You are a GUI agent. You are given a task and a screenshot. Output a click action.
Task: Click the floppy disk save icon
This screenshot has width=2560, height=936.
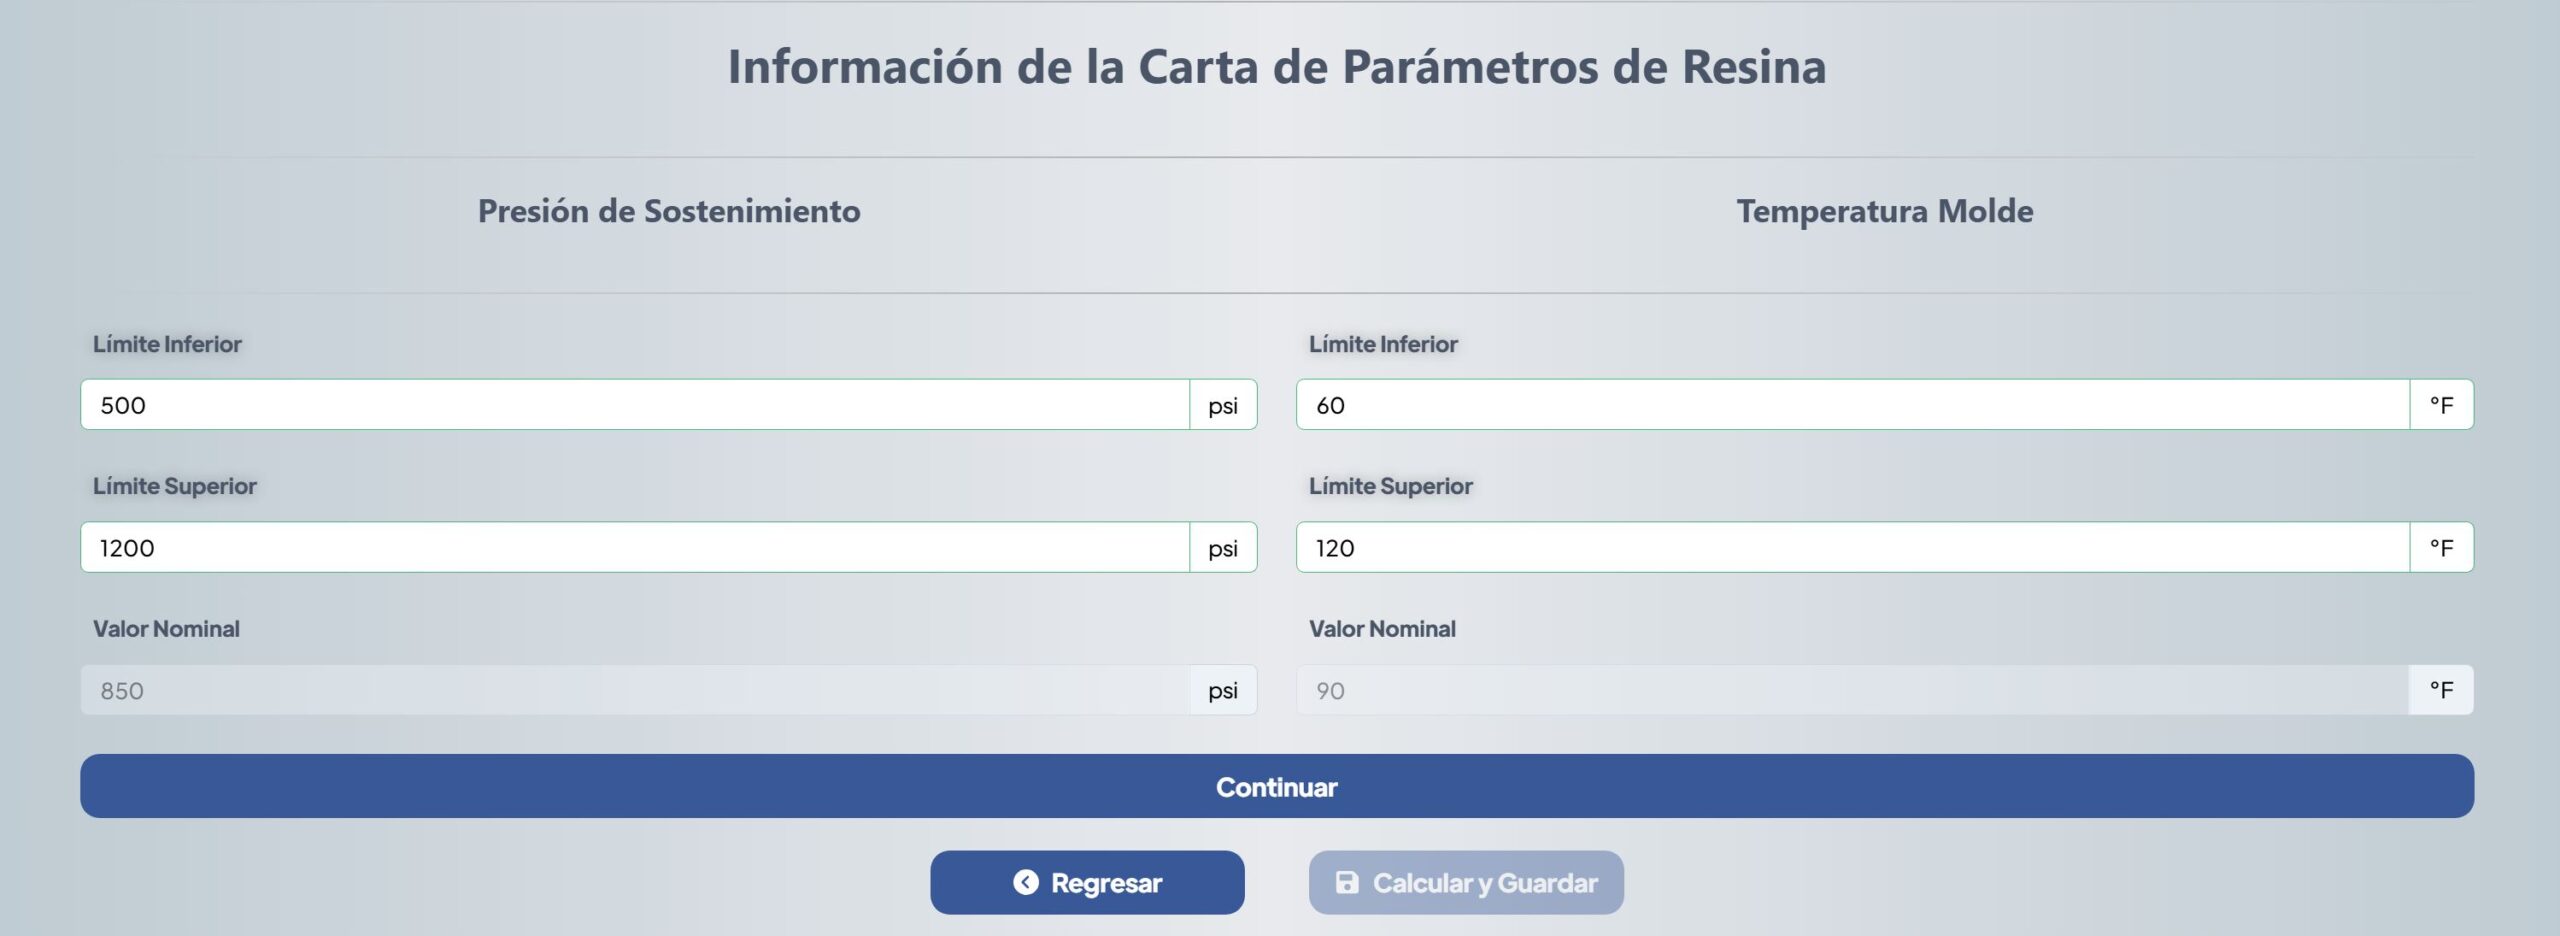click(x=1347, y=882)
